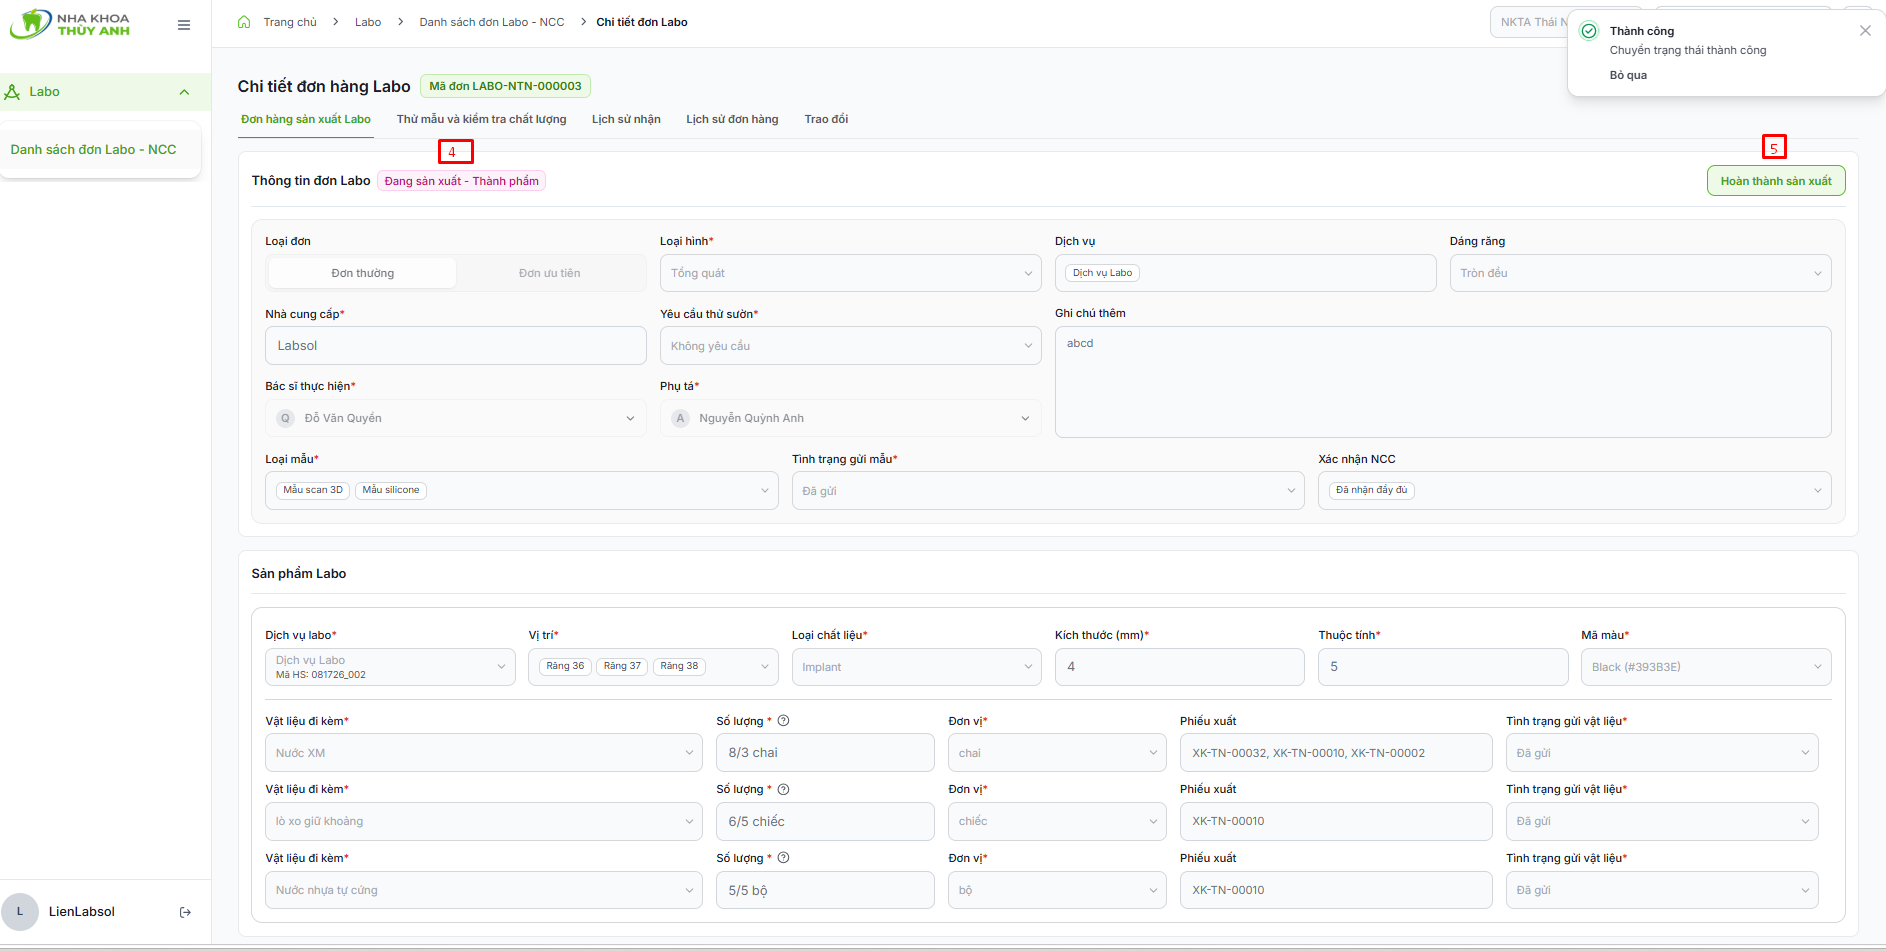
Task: Click the Ghi chú thêm text area
Action: (1443, 382)
